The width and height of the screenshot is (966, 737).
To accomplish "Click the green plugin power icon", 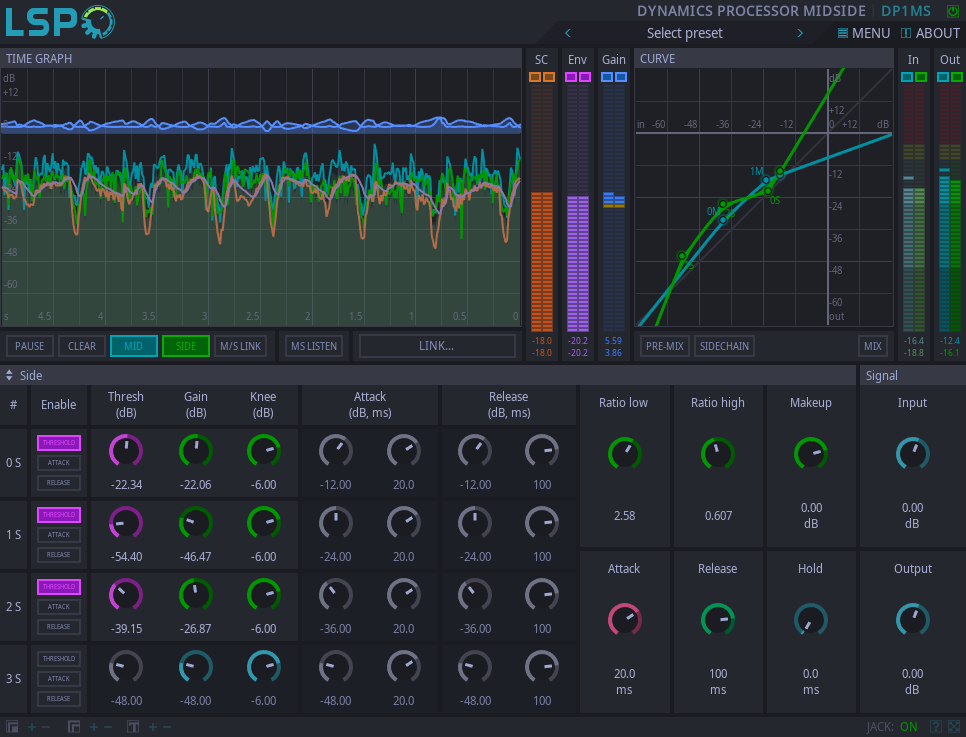I will pyautogui.click(x=952, y=11).
